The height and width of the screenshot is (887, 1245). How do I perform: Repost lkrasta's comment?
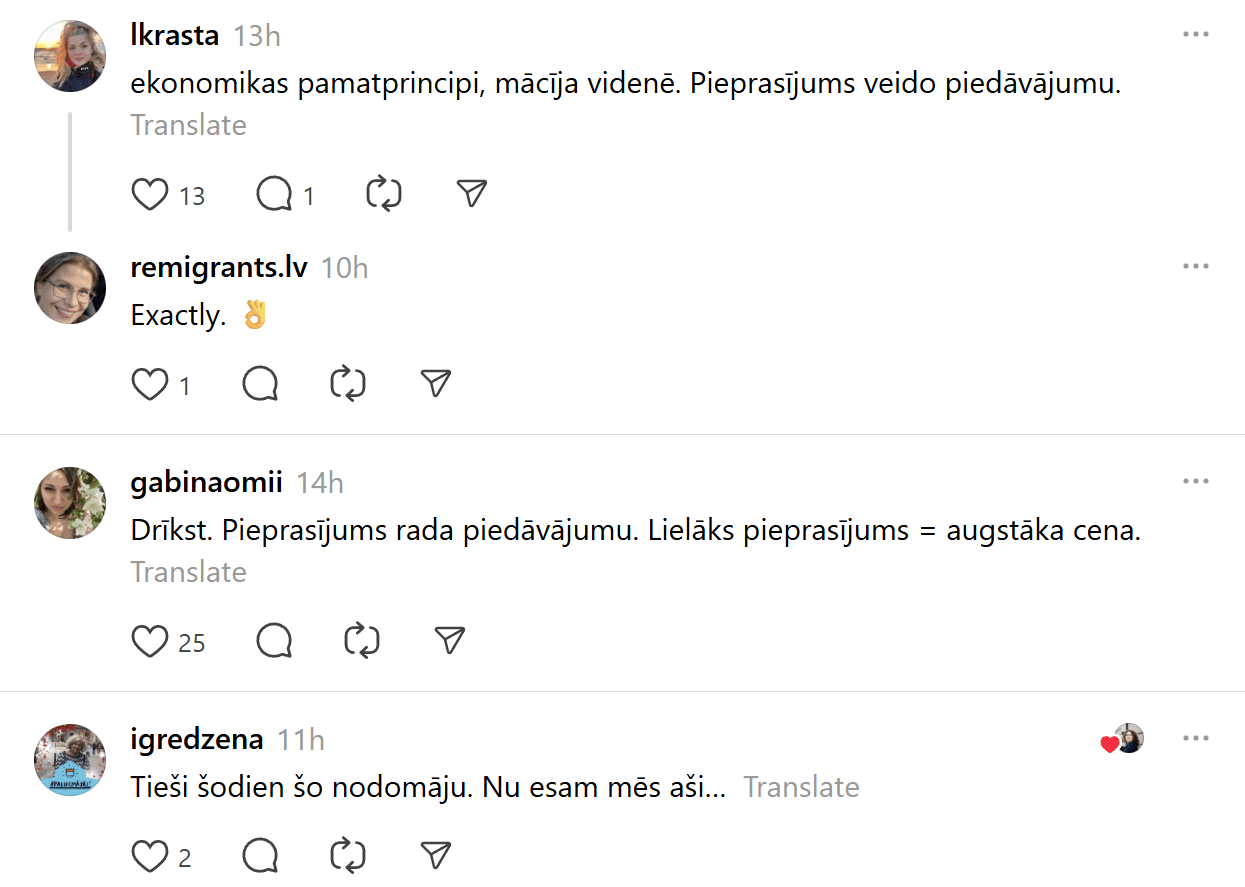[384, 194]
